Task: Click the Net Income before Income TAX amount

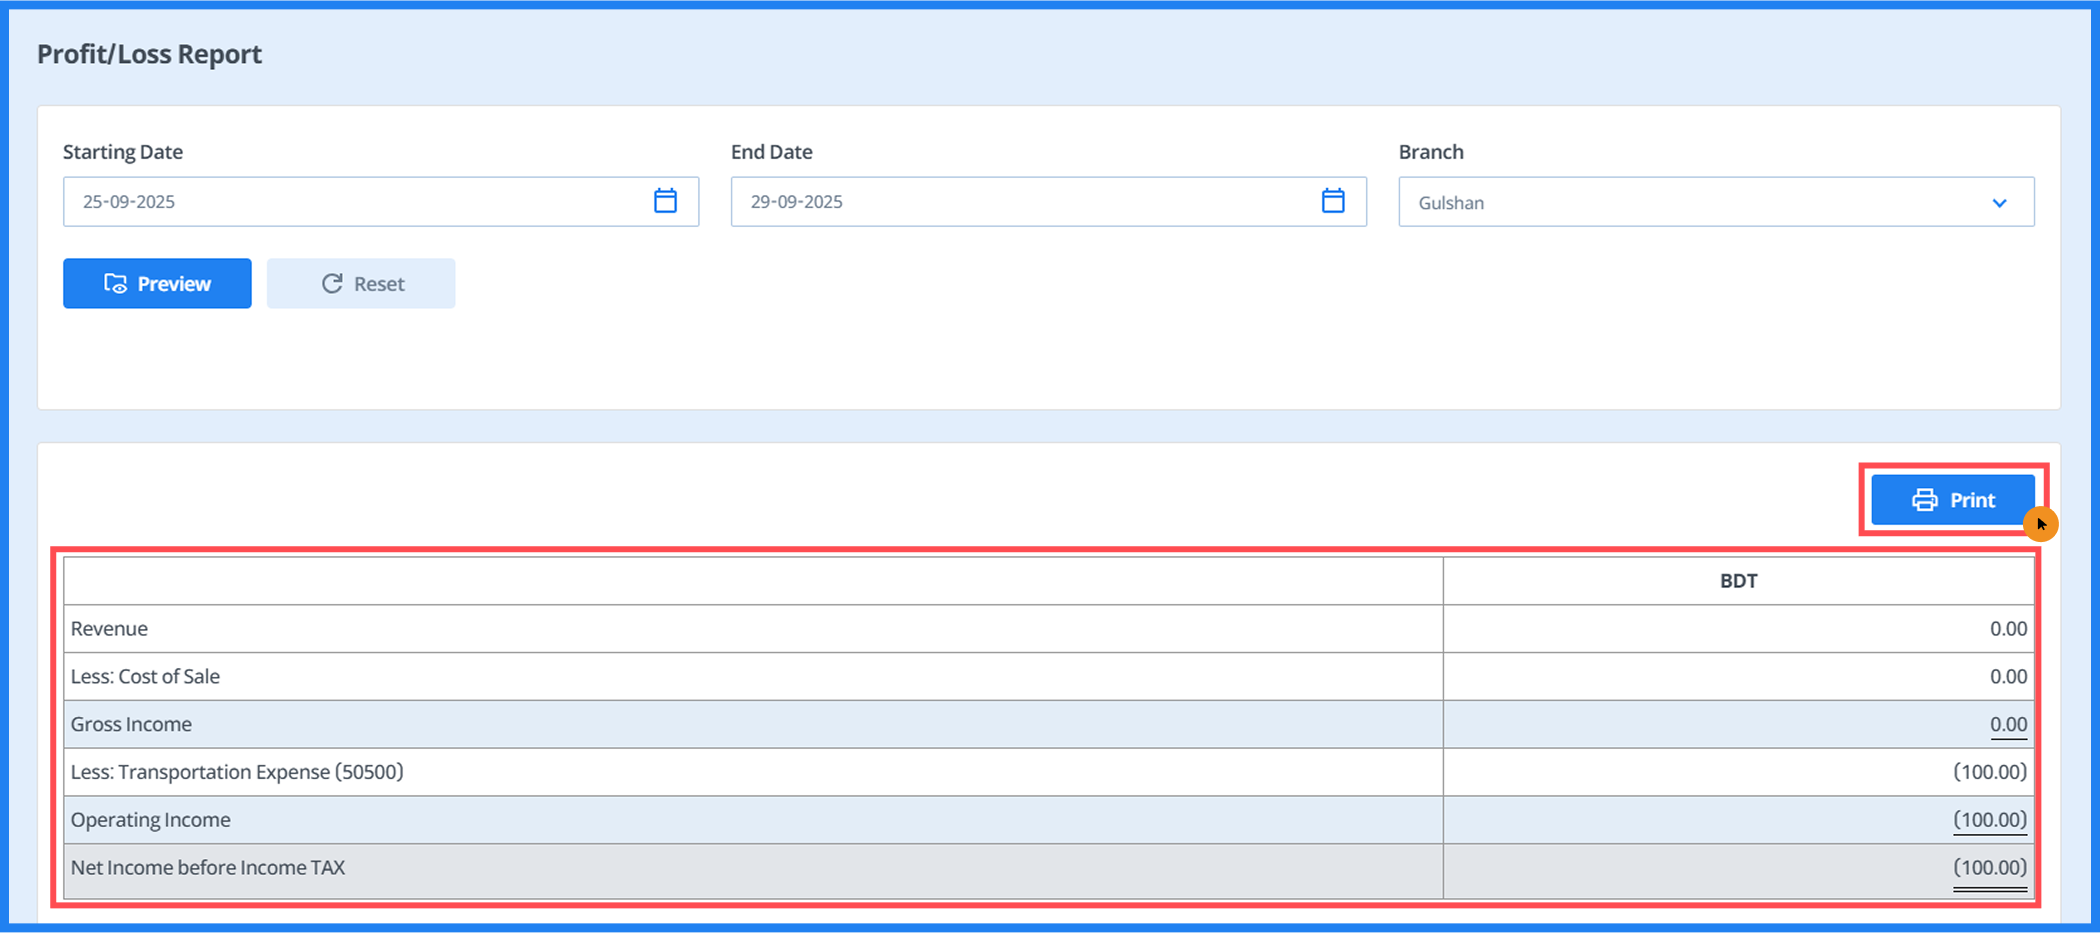Action: 1989,868
